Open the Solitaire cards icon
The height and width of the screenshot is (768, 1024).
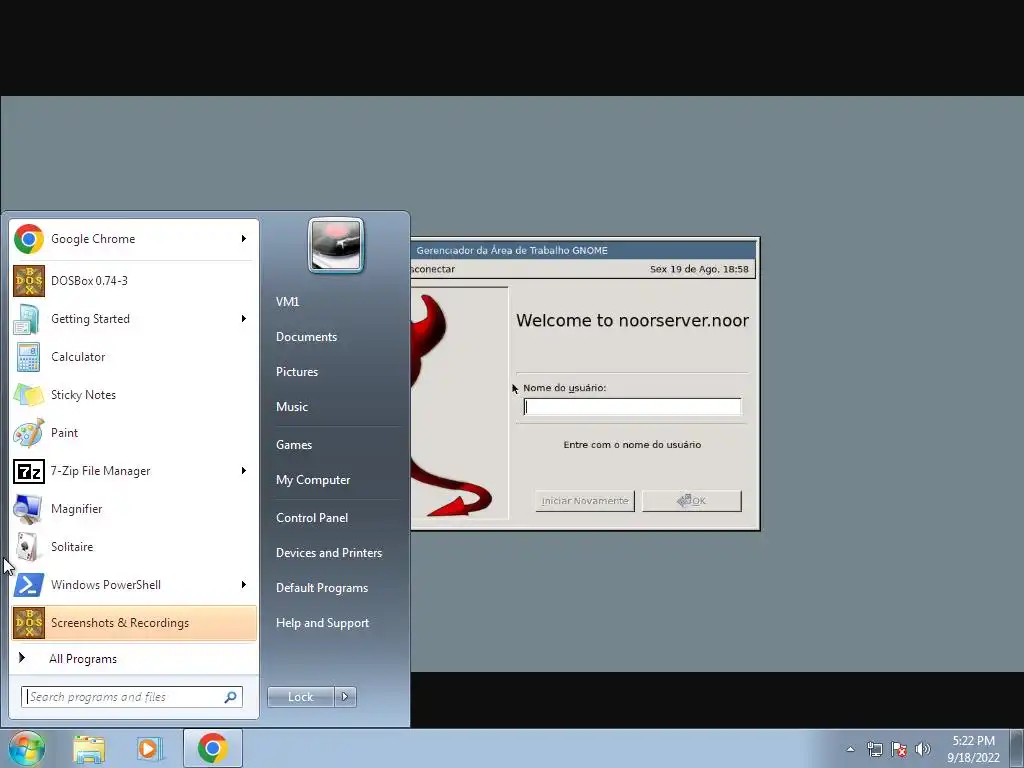click(29, 547)
